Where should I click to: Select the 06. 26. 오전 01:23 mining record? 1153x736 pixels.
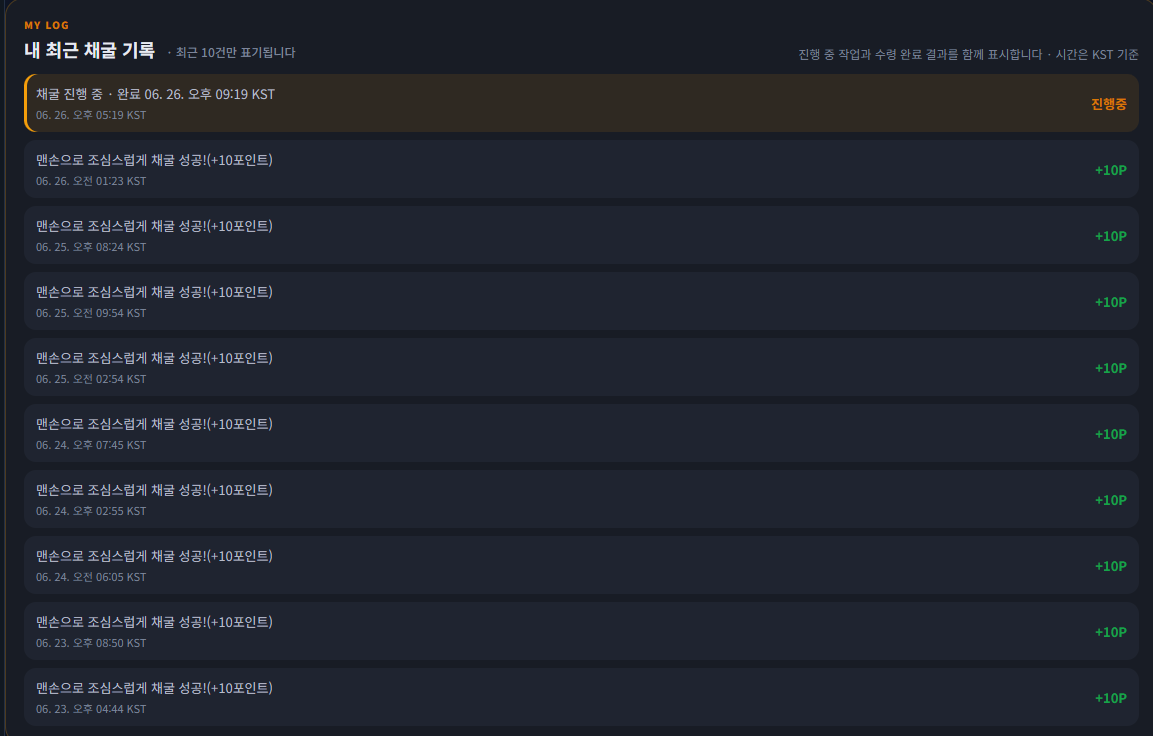point(581,169)
